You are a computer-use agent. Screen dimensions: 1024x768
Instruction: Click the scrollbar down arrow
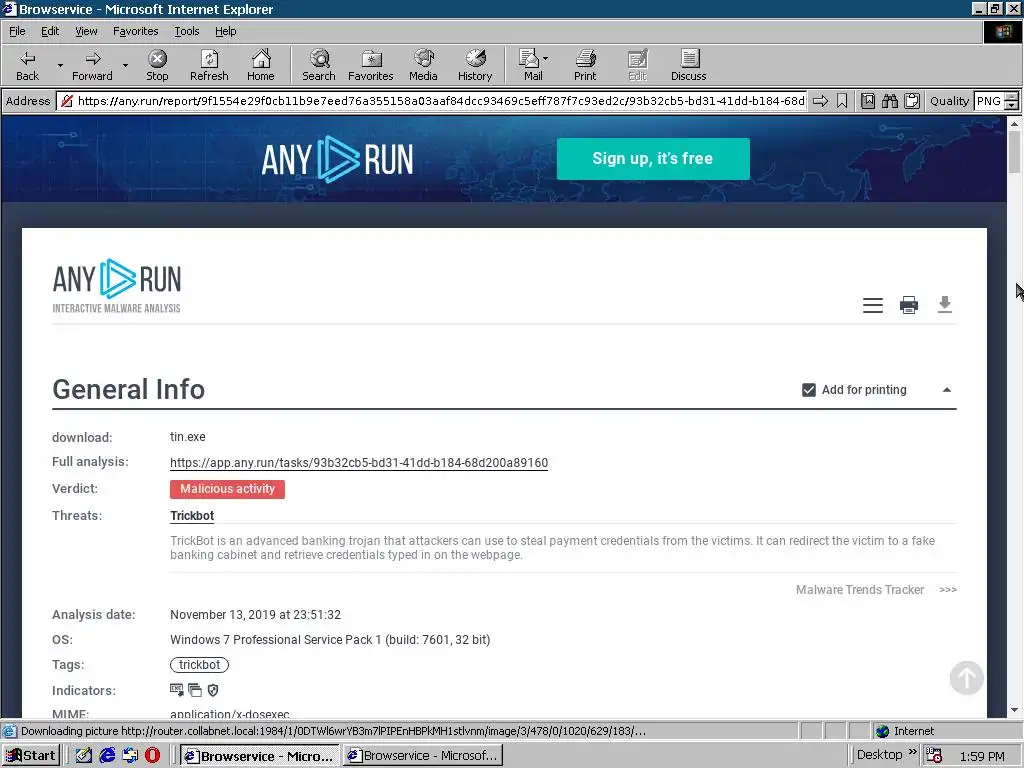(x=1014, y=710)
